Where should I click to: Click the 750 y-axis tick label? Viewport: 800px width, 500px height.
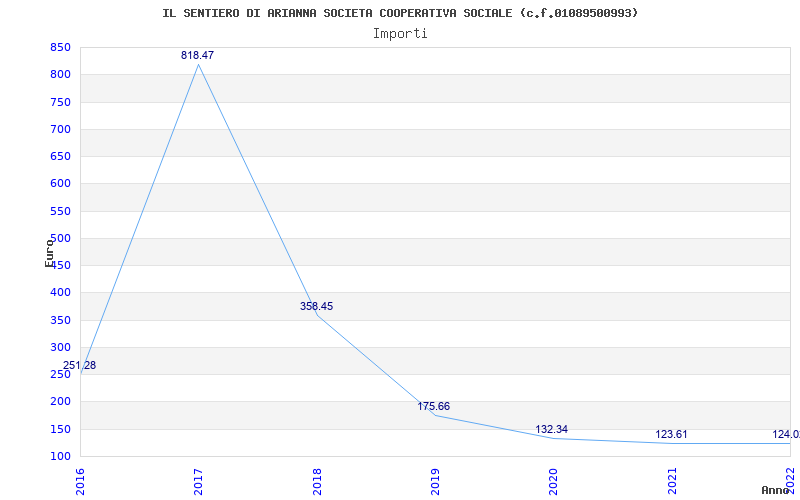[60, 102]
